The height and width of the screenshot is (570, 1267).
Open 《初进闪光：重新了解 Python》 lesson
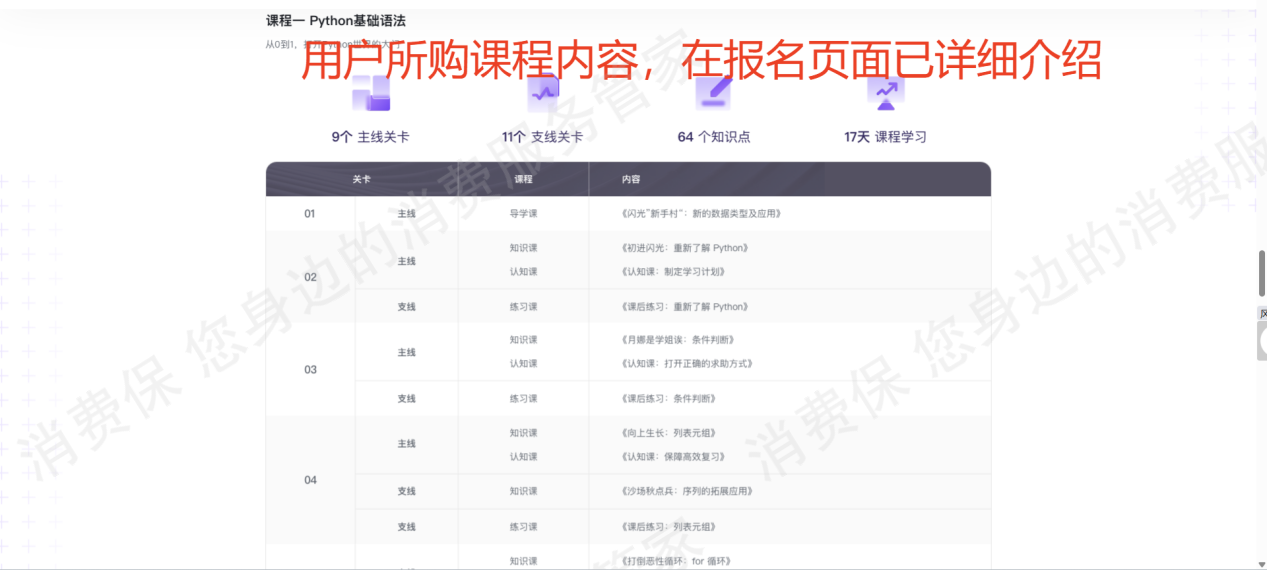[684, 248]
